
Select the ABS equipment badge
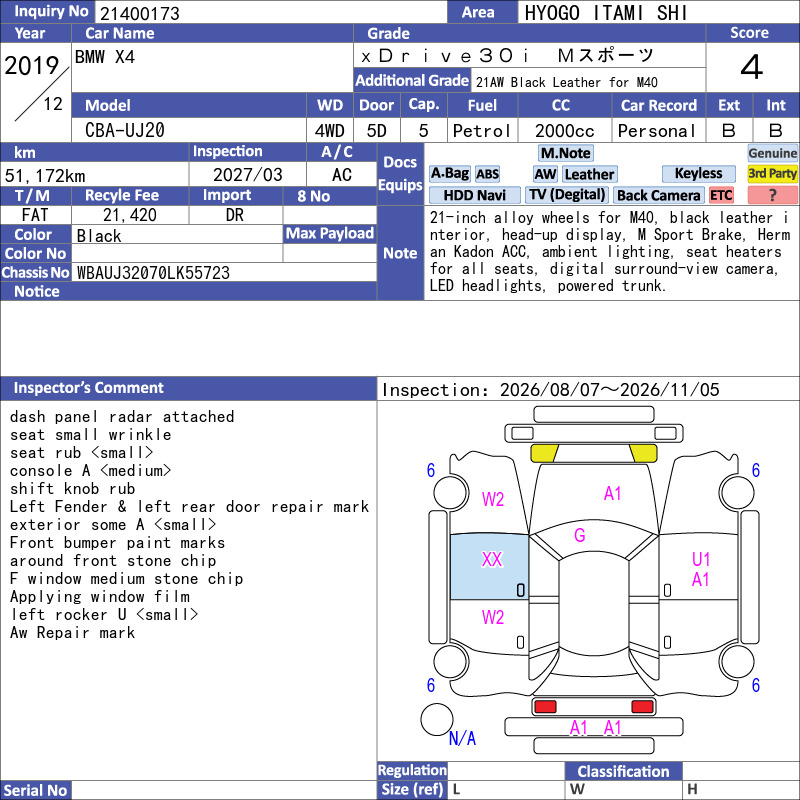tap(487, 174)
